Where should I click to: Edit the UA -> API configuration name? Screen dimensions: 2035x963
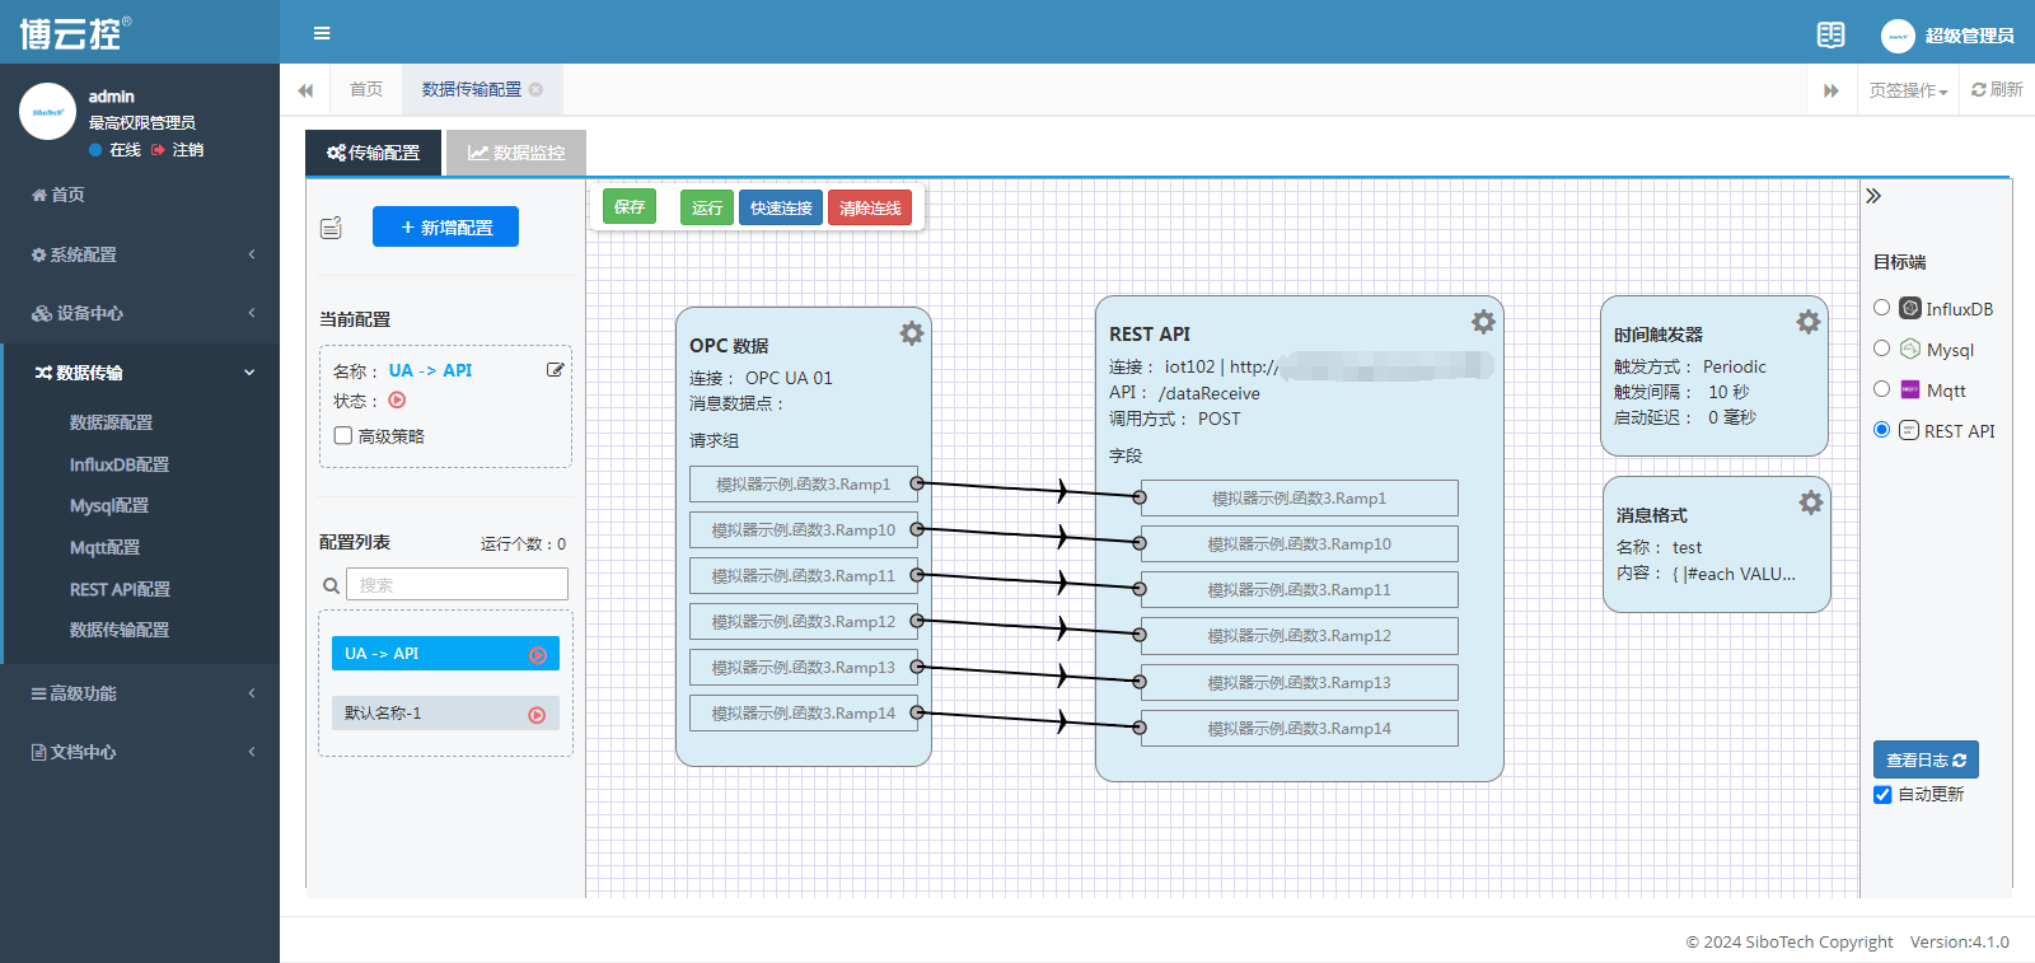coord(555,370)
